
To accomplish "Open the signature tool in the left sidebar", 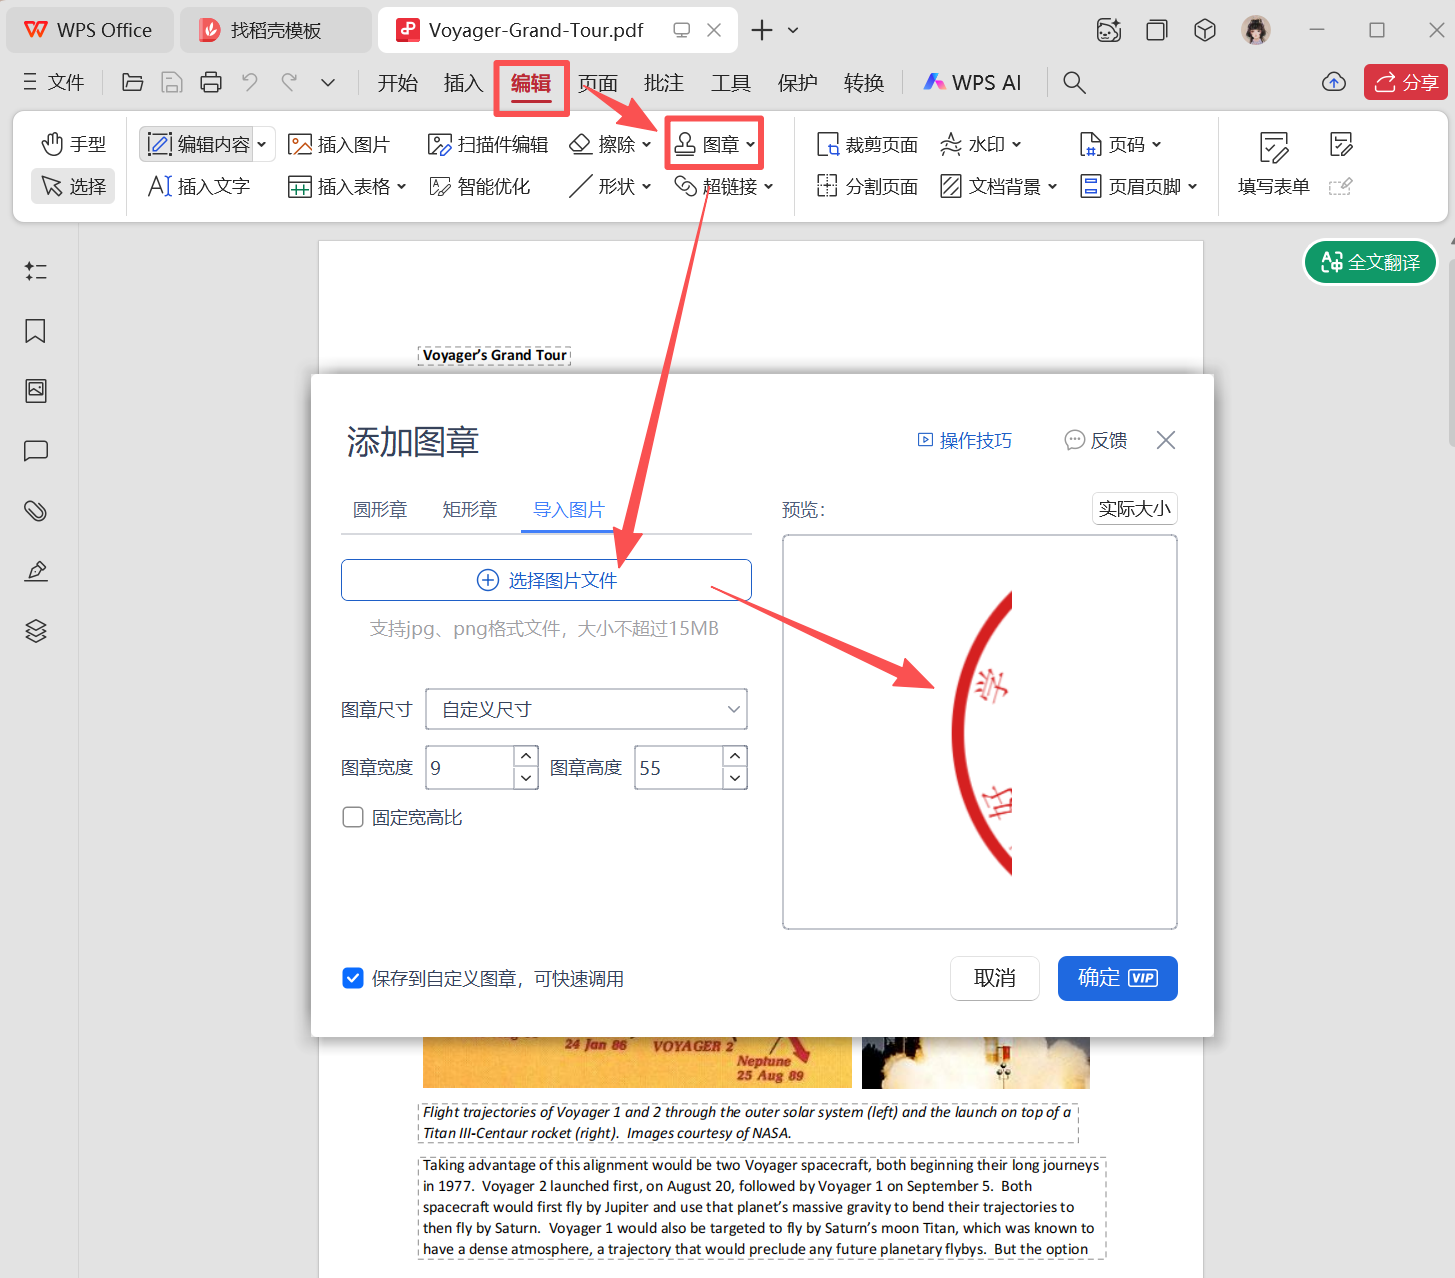I will coord(35,571).
